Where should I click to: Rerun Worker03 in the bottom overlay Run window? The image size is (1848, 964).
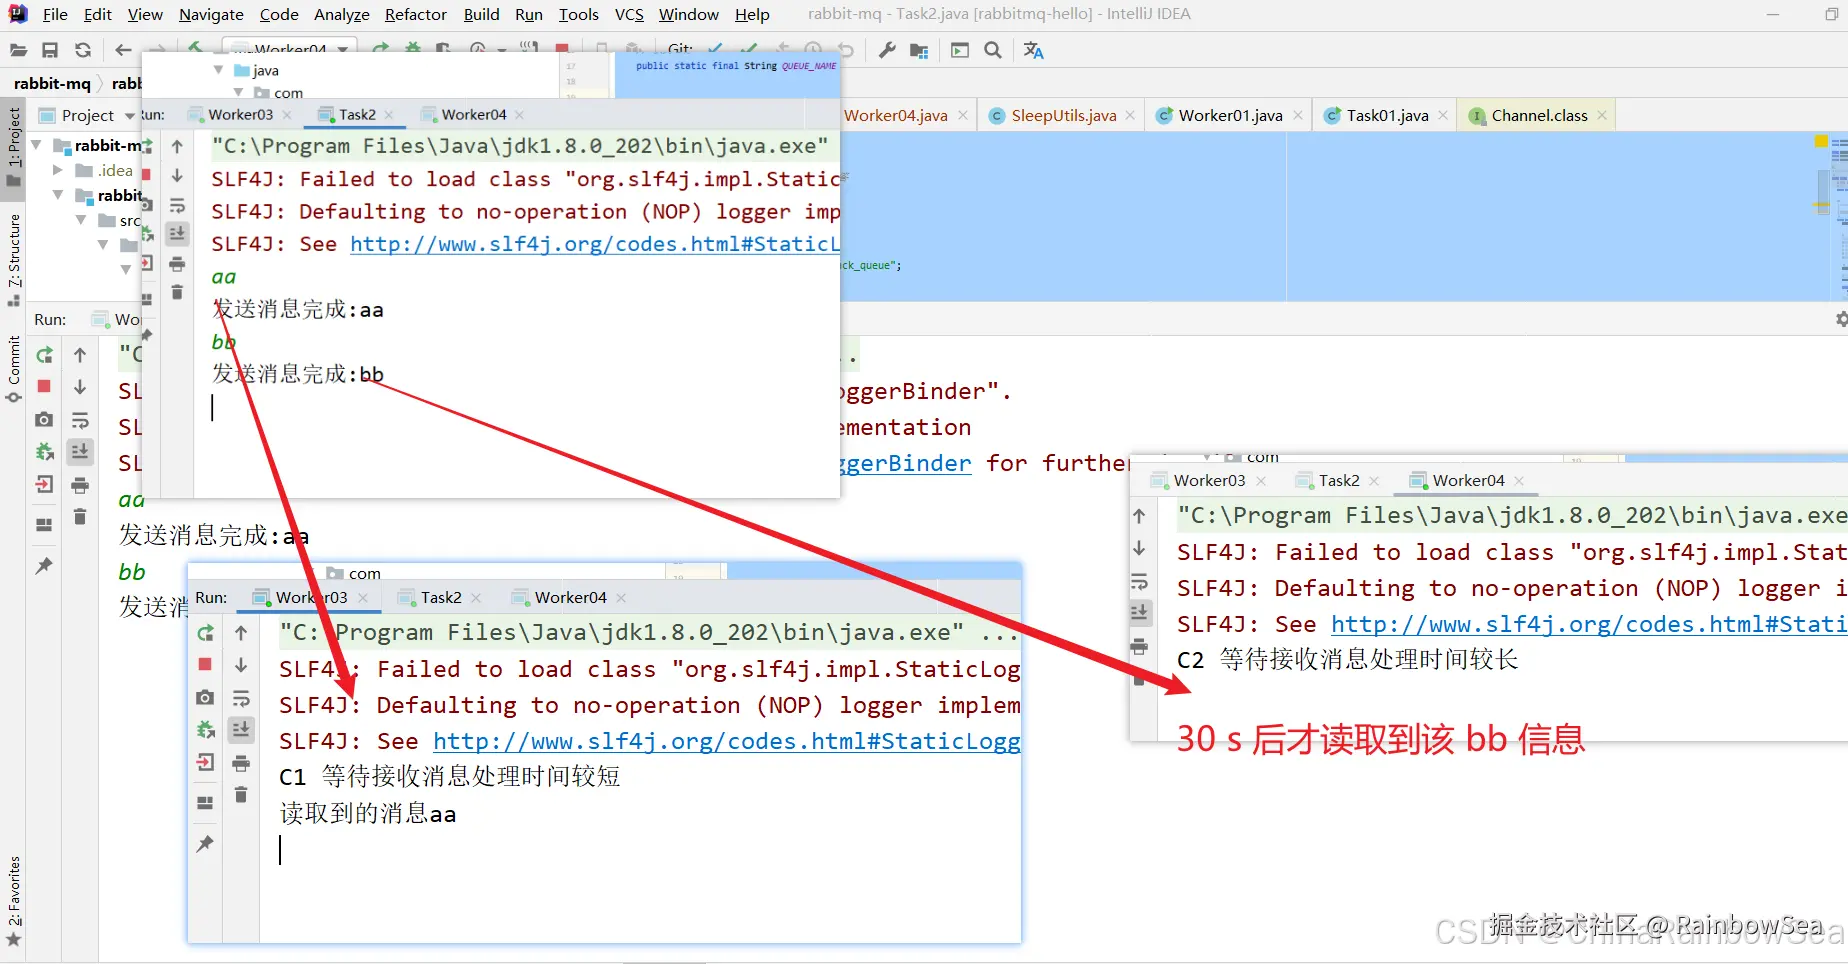point(205,633)
